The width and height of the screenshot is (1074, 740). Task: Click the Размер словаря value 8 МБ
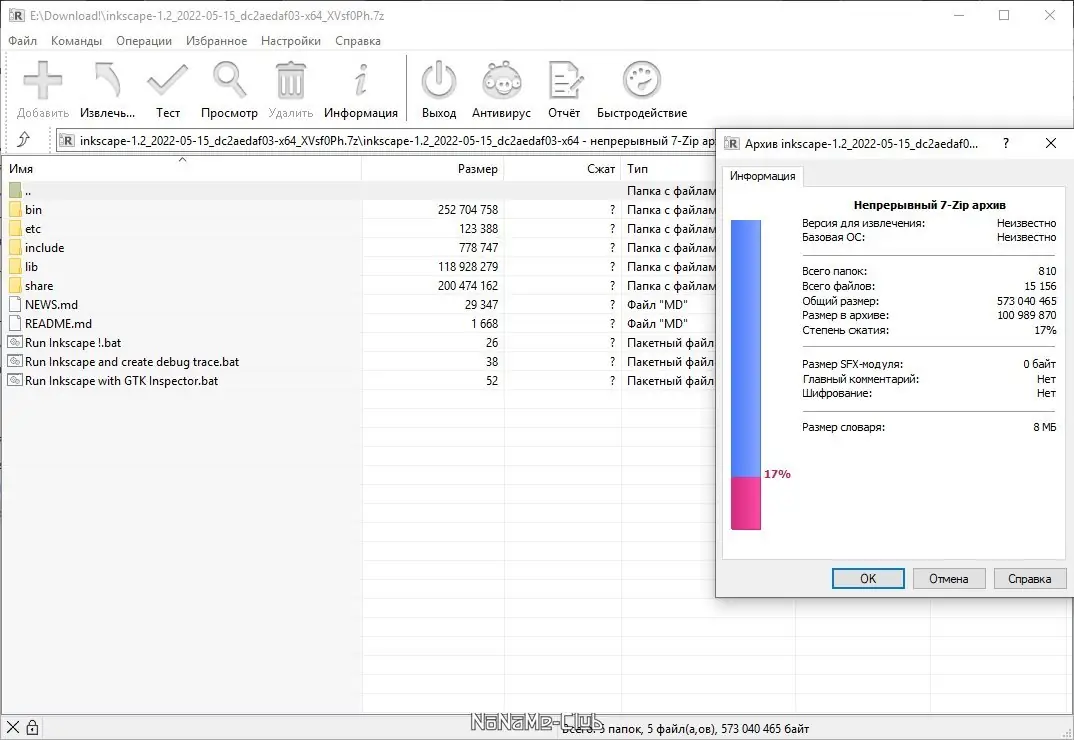(1045, 427)
